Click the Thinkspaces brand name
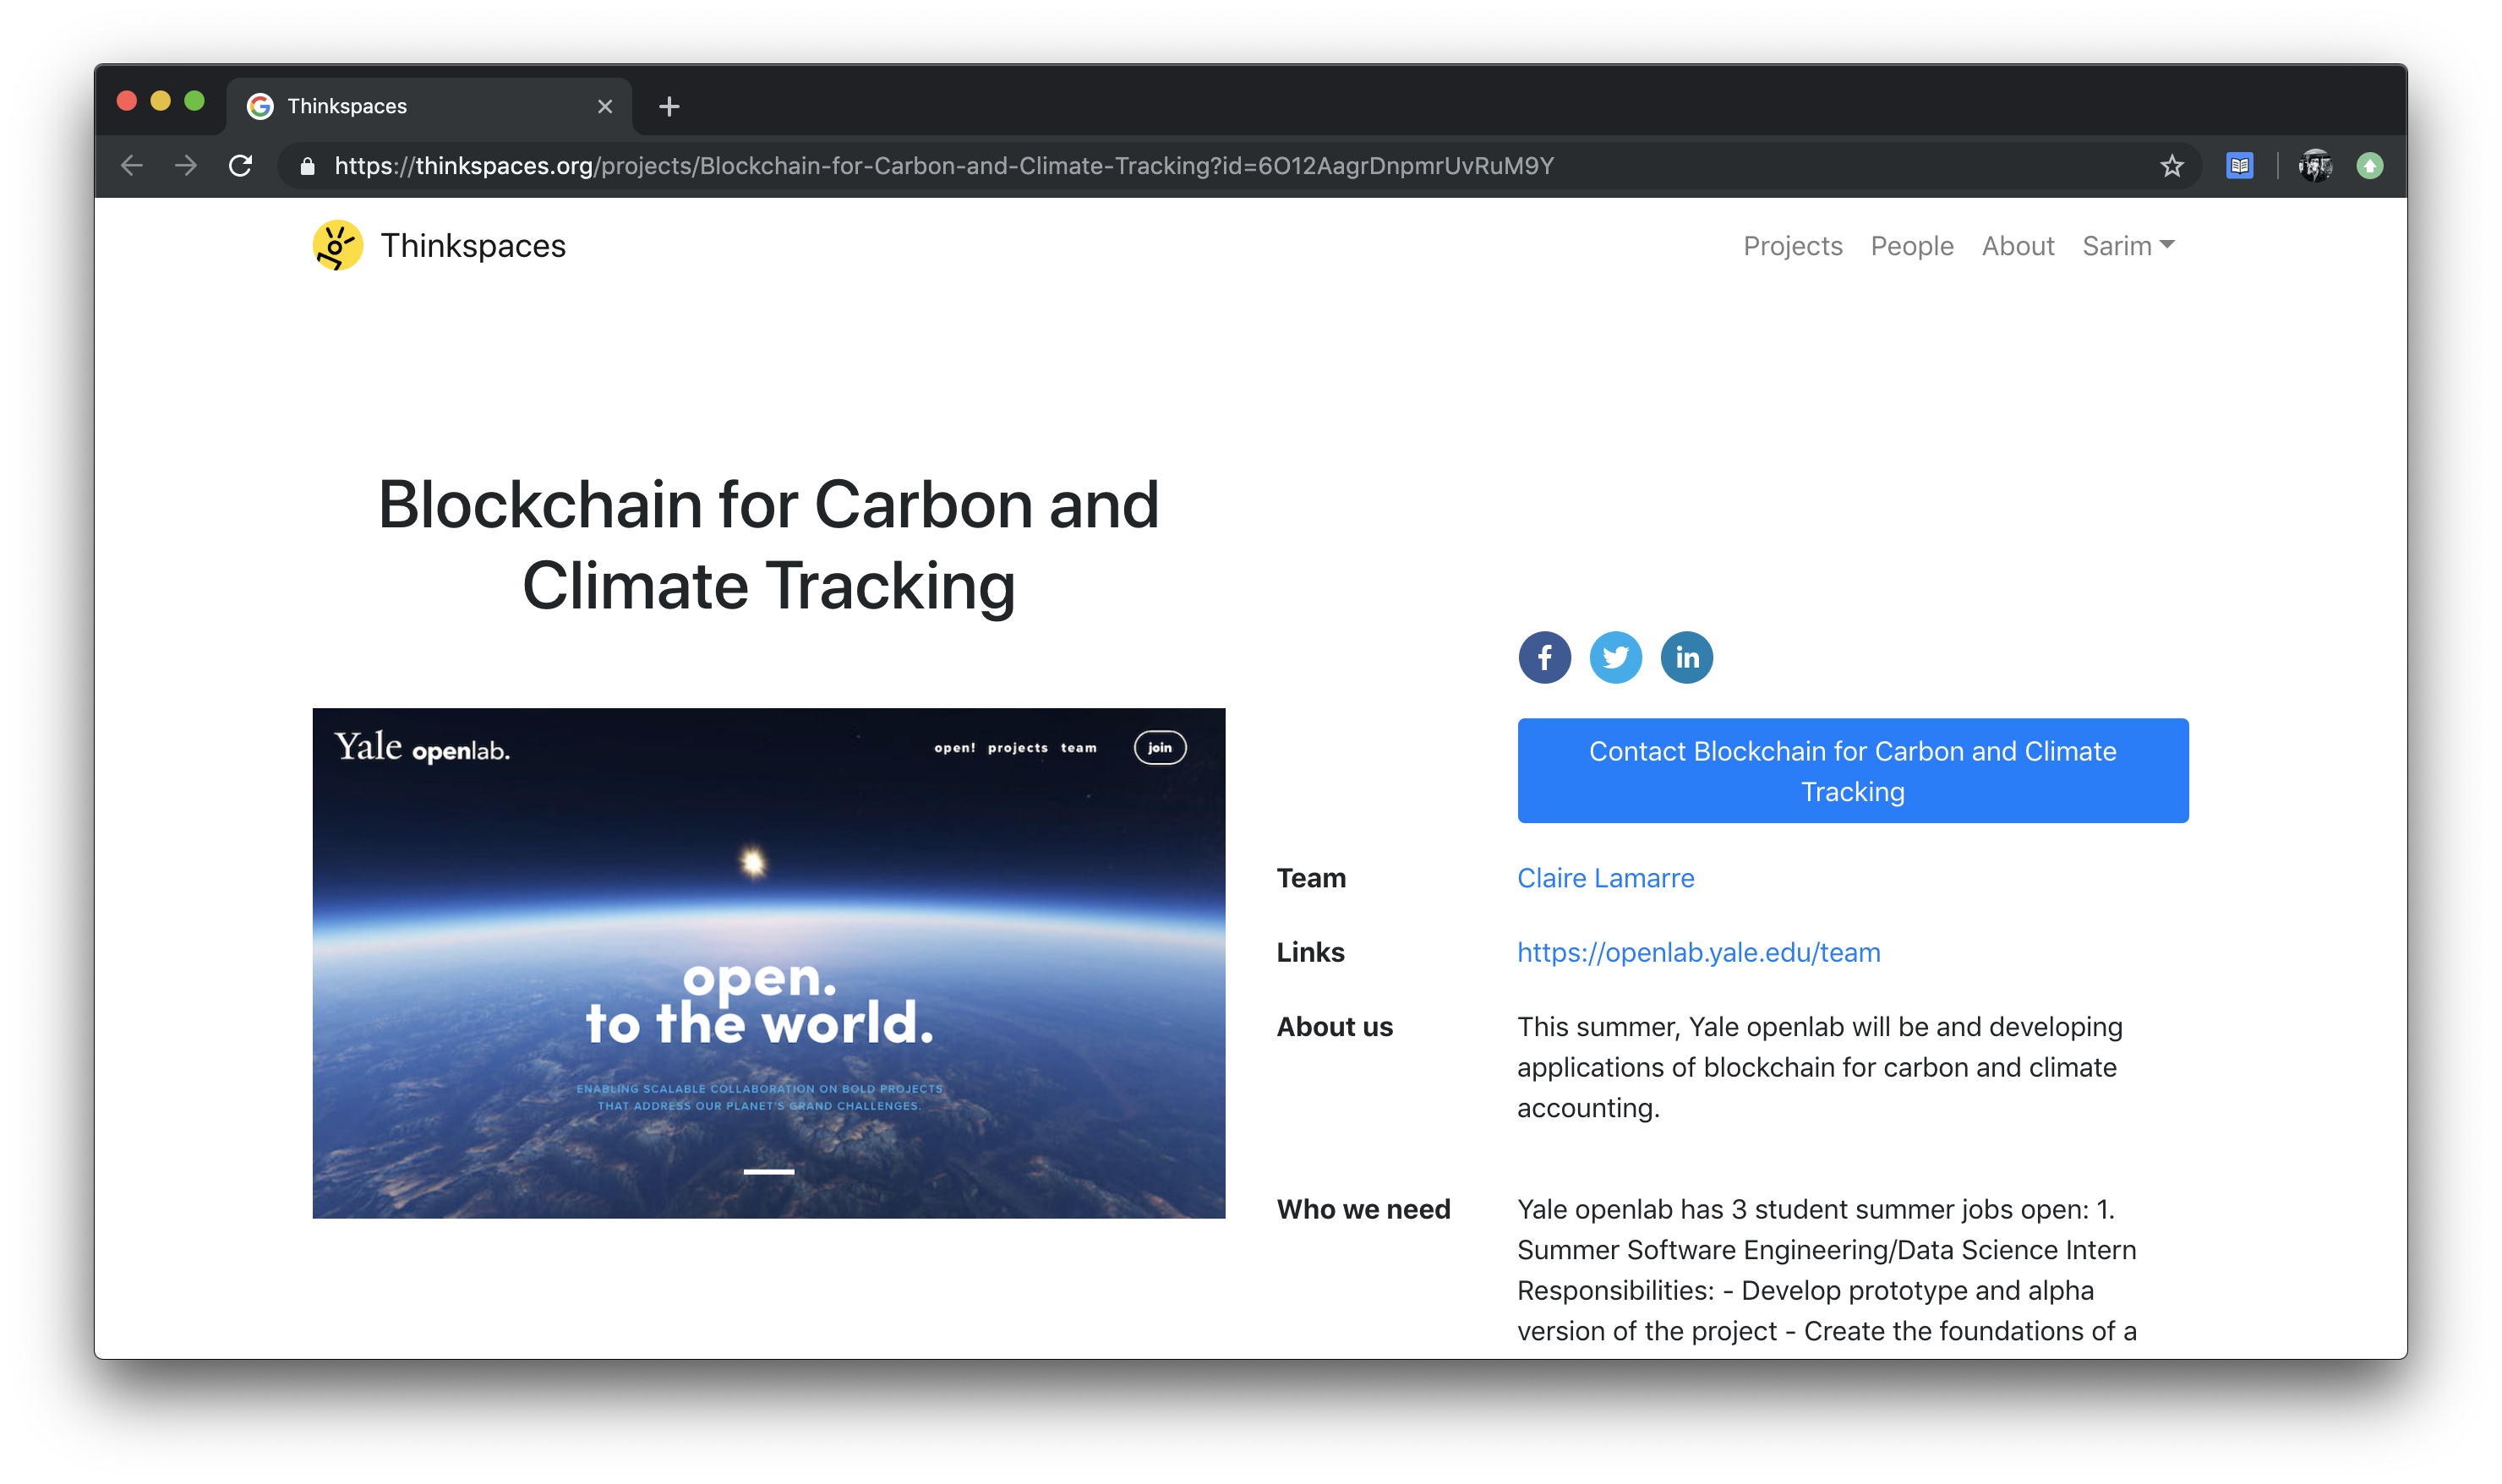The width and height of the screenshot is (2502, 1484). [473, 246]
